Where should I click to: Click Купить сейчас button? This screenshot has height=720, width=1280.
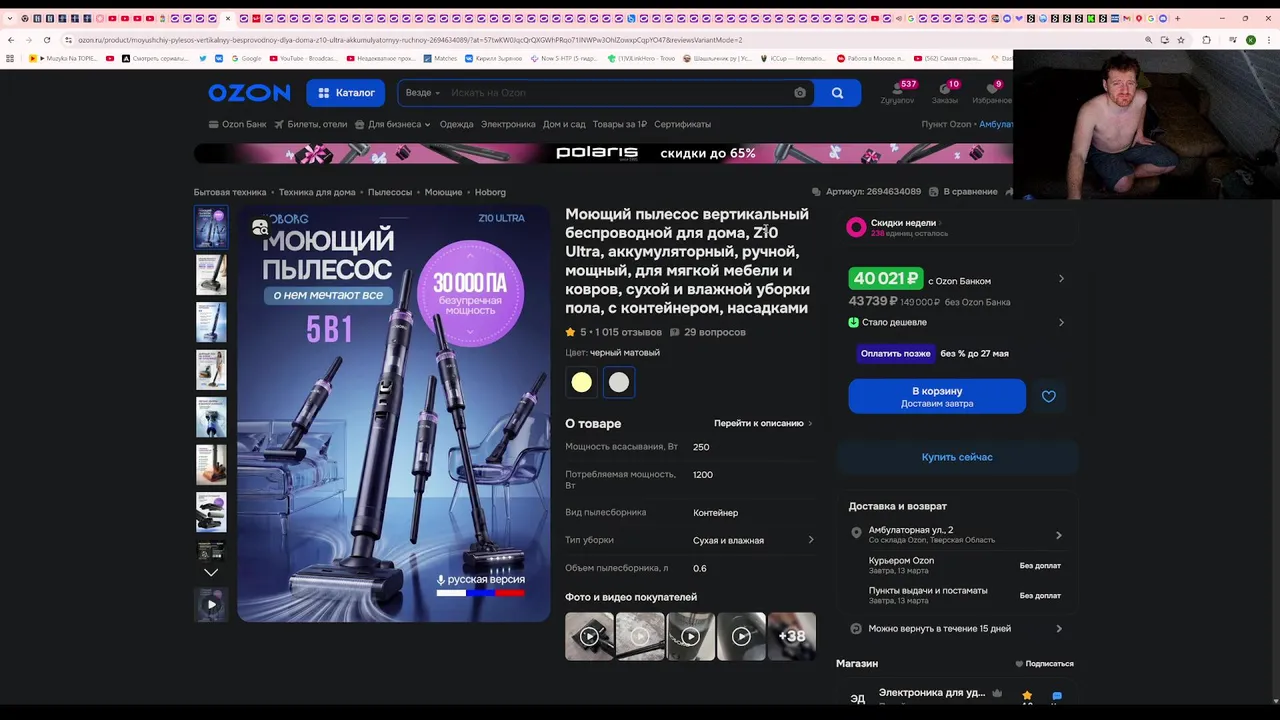pyautogui.click(x=957, y=457)
